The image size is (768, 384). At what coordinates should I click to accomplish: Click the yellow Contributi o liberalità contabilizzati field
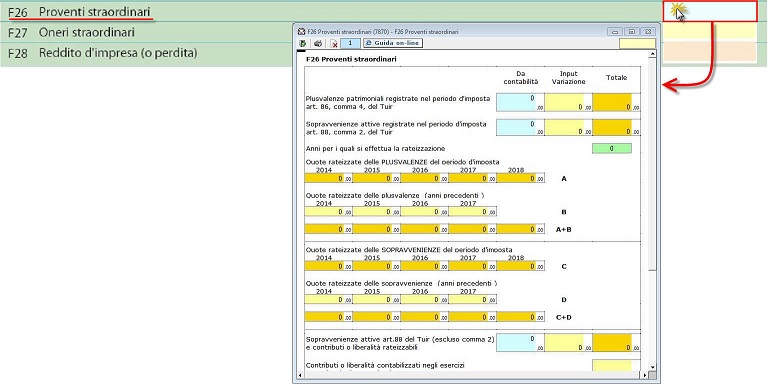point(612,365)
